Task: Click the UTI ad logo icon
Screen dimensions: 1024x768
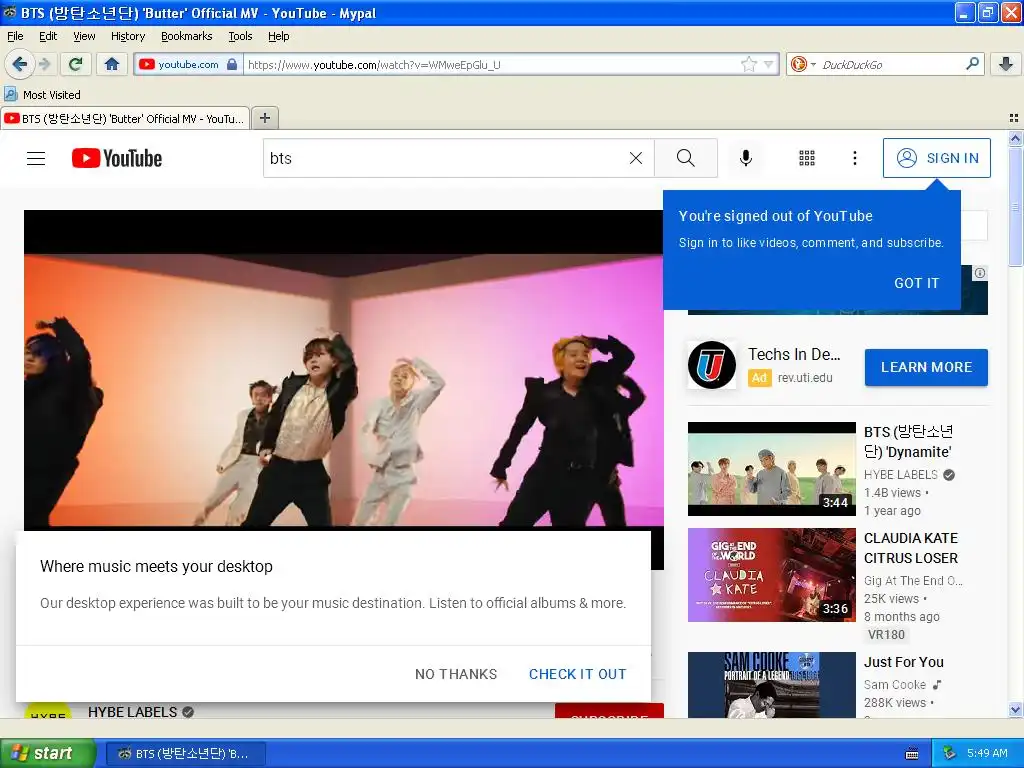Action: (x=712, y=365)
